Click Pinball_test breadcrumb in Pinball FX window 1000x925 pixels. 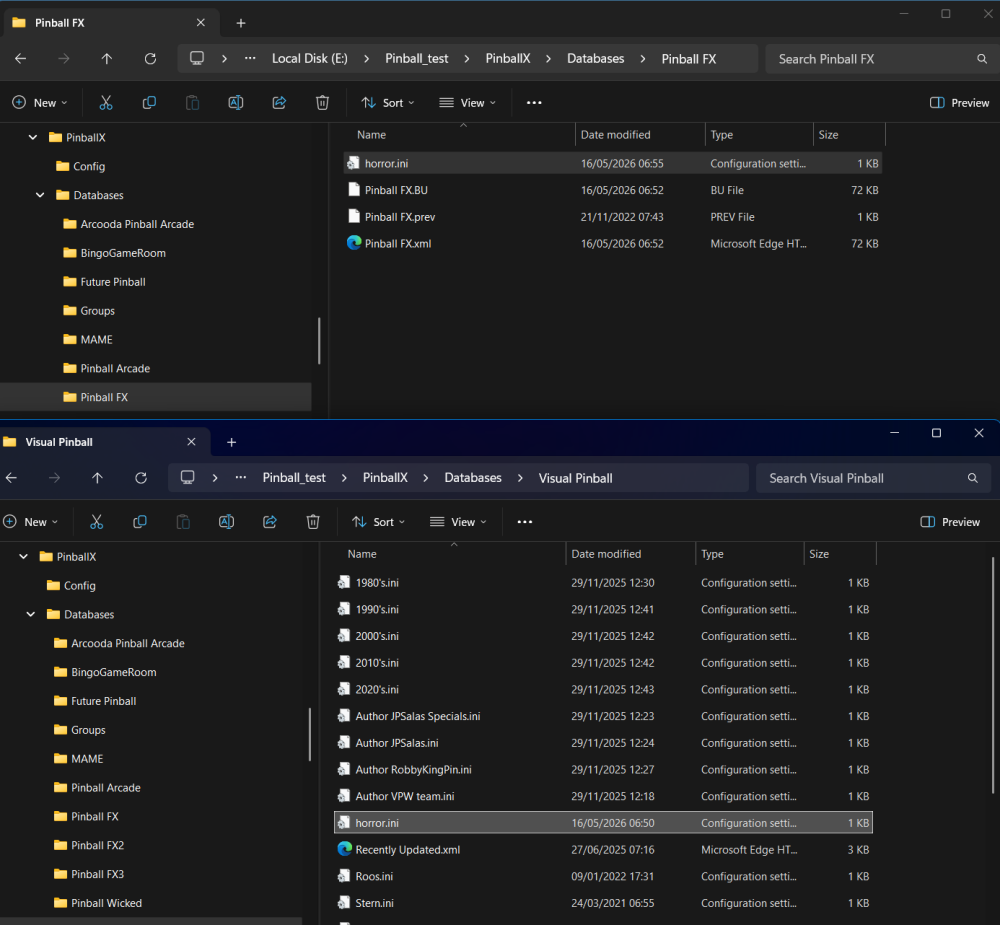point(416,59)
